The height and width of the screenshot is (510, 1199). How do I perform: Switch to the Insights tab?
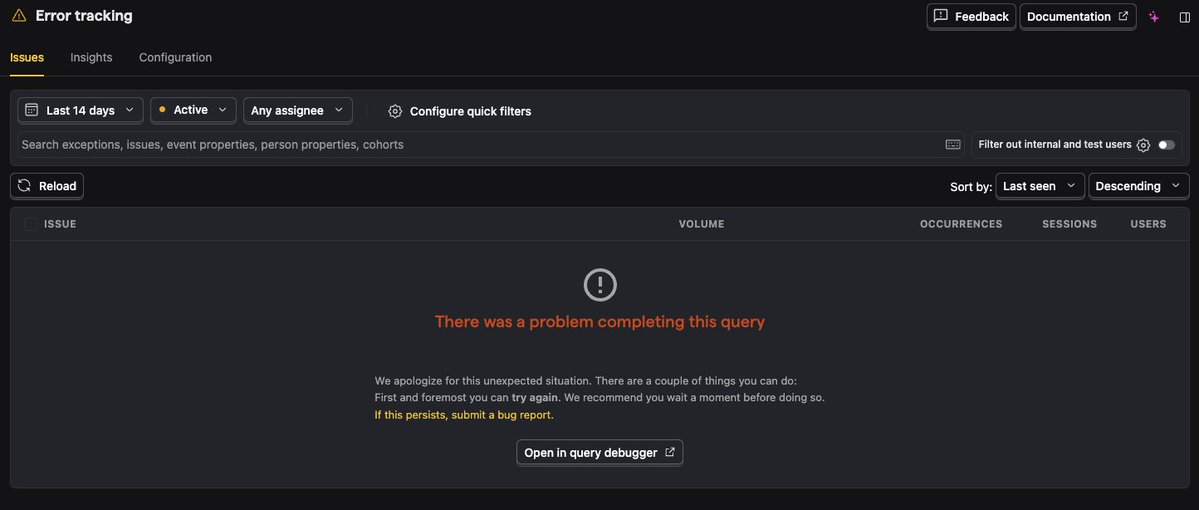(91, 57)
